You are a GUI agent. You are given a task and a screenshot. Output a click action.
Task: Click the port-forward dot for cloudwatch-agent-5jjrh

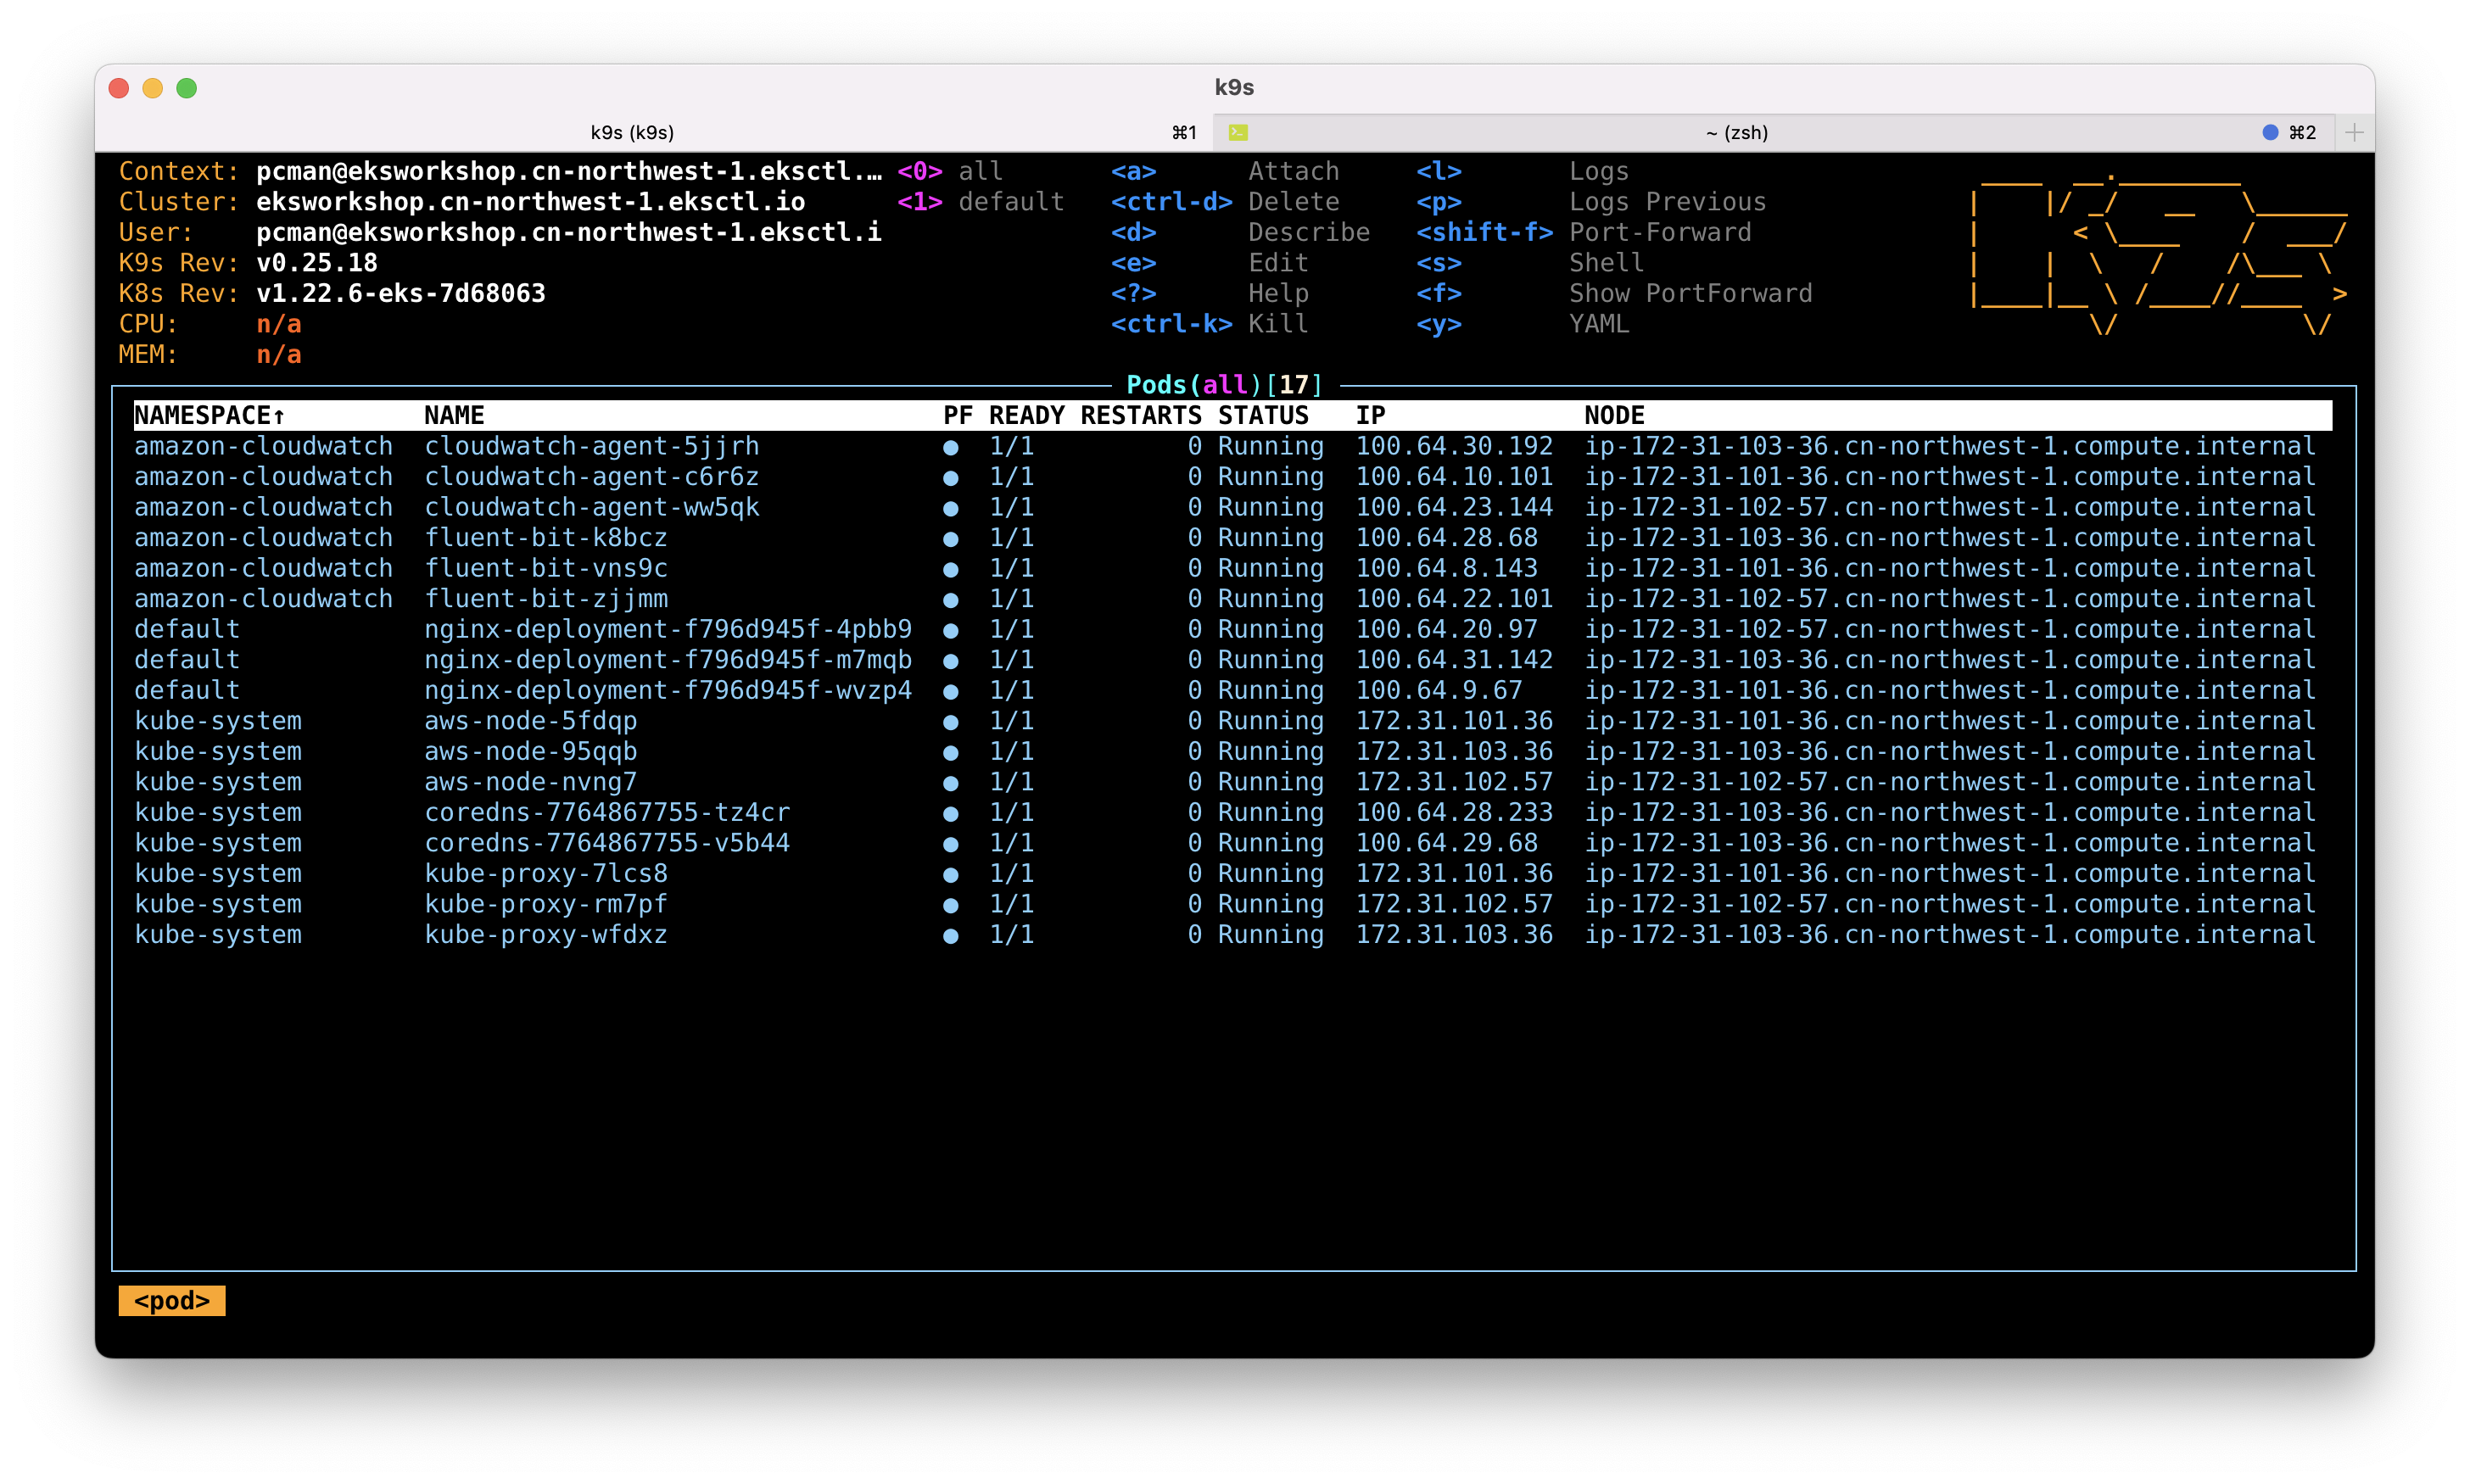tap(951, 448)
